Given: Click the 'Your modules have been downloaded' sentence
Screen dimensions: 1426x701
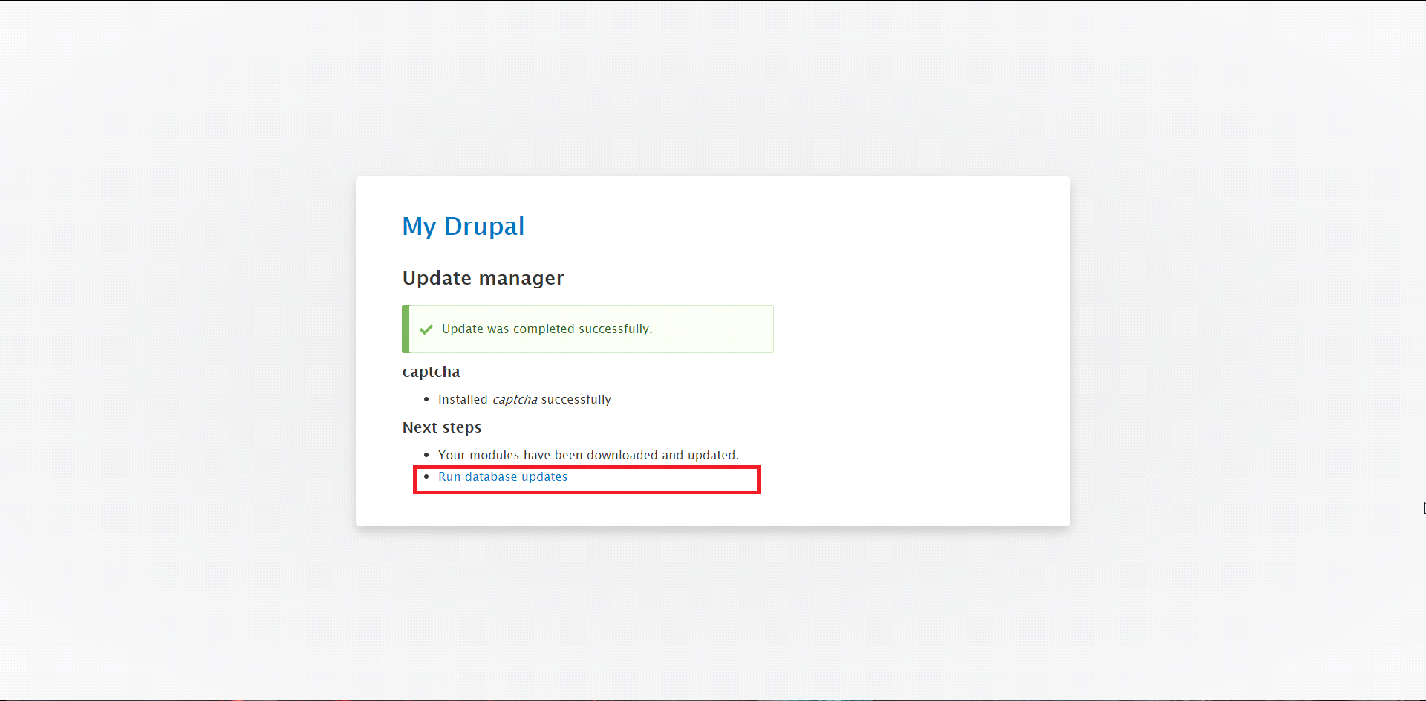Looking at the screenshot, I should coord(588,455).
